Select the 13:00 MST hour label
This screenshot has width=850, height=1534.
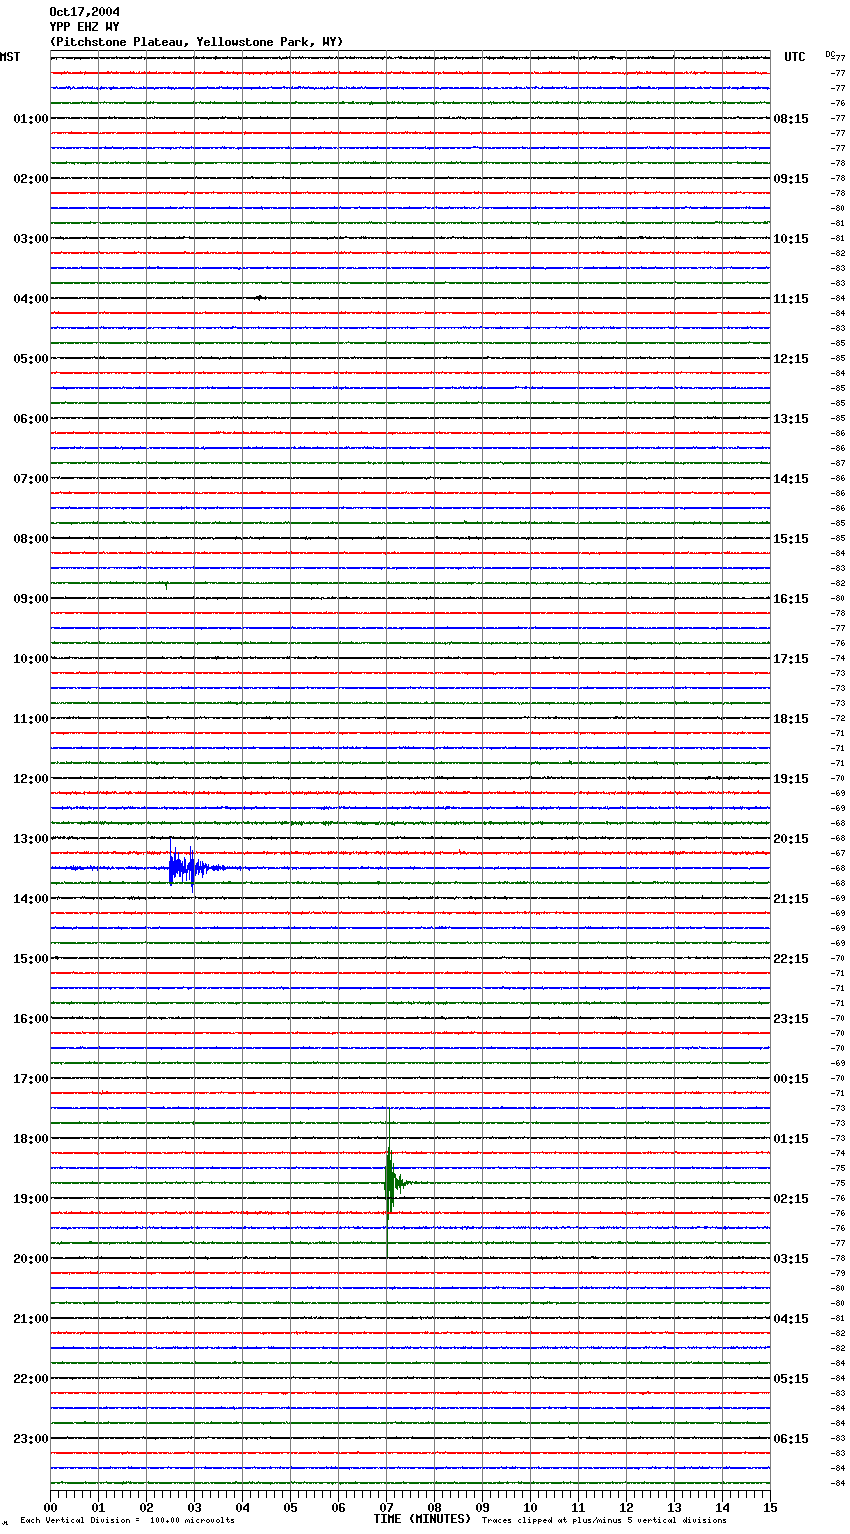pyautogui.click(x=31, y=839)
